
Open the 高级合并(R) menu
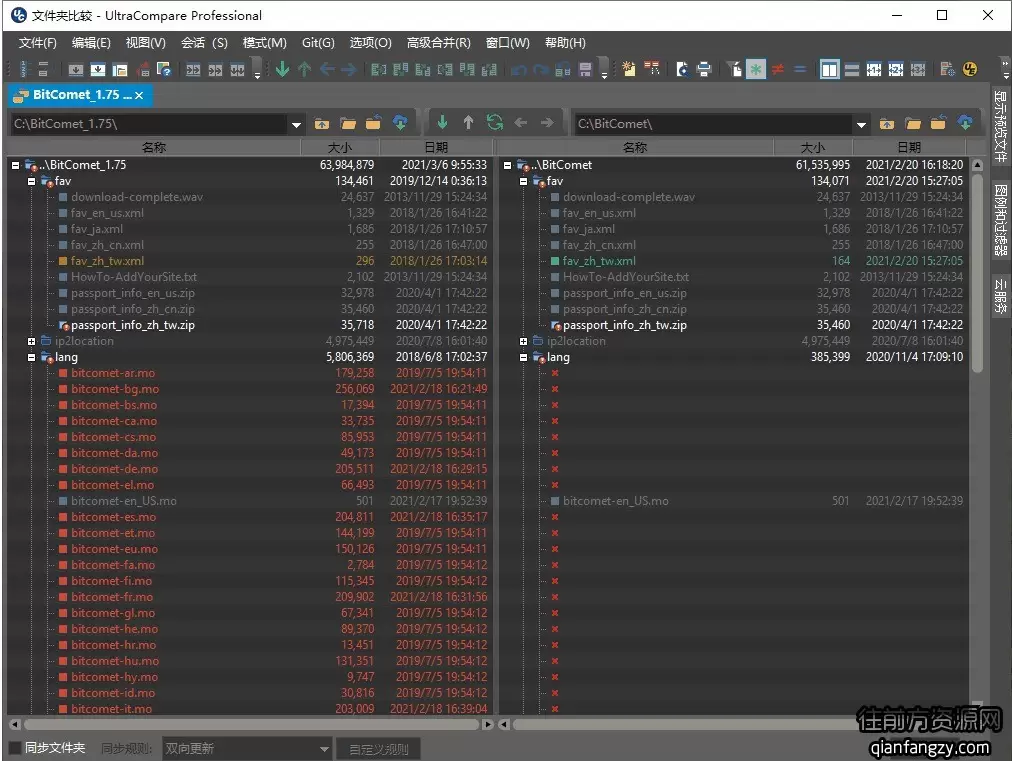click(x=439, y=43)
